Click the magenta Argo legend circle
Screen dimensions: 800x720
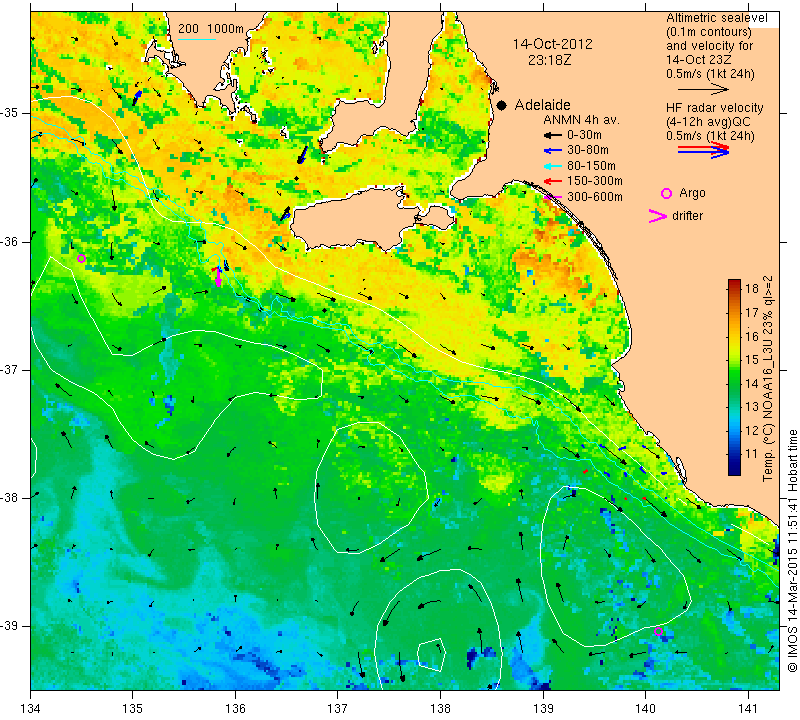[666, 193]
